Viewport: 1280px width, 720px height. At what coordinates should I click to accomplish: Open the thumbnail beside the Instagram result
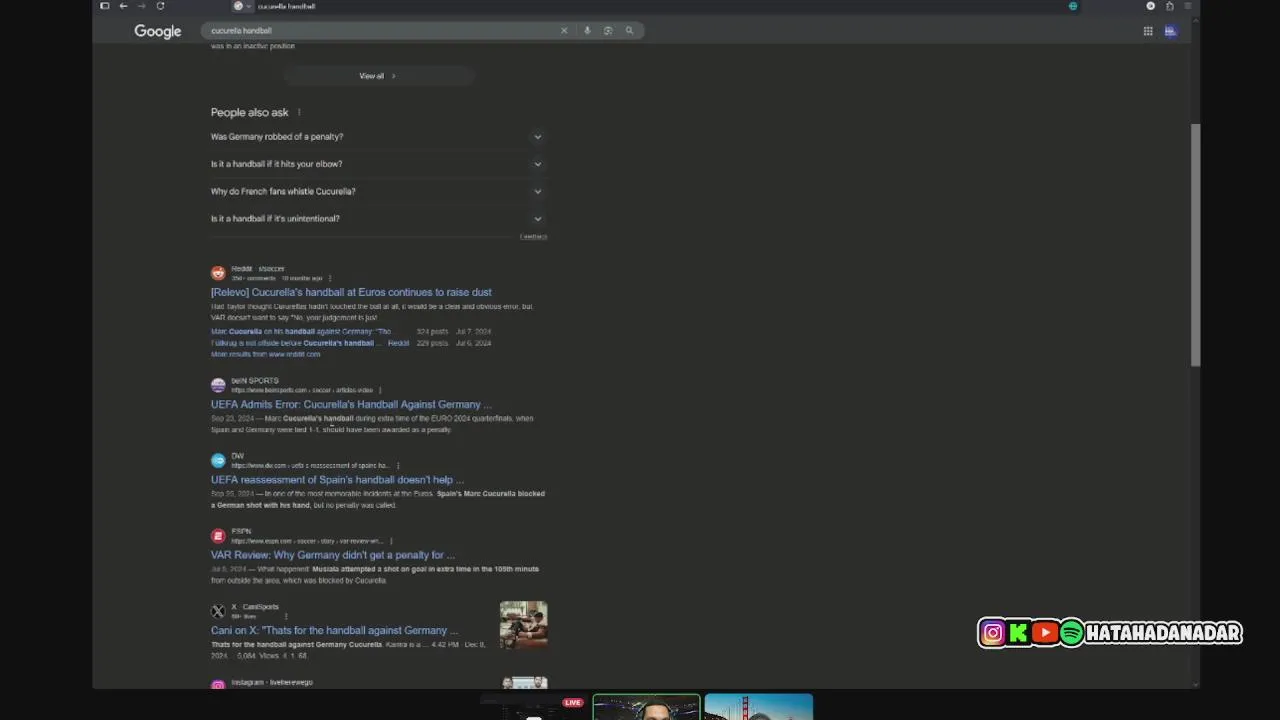click(524, 683)
